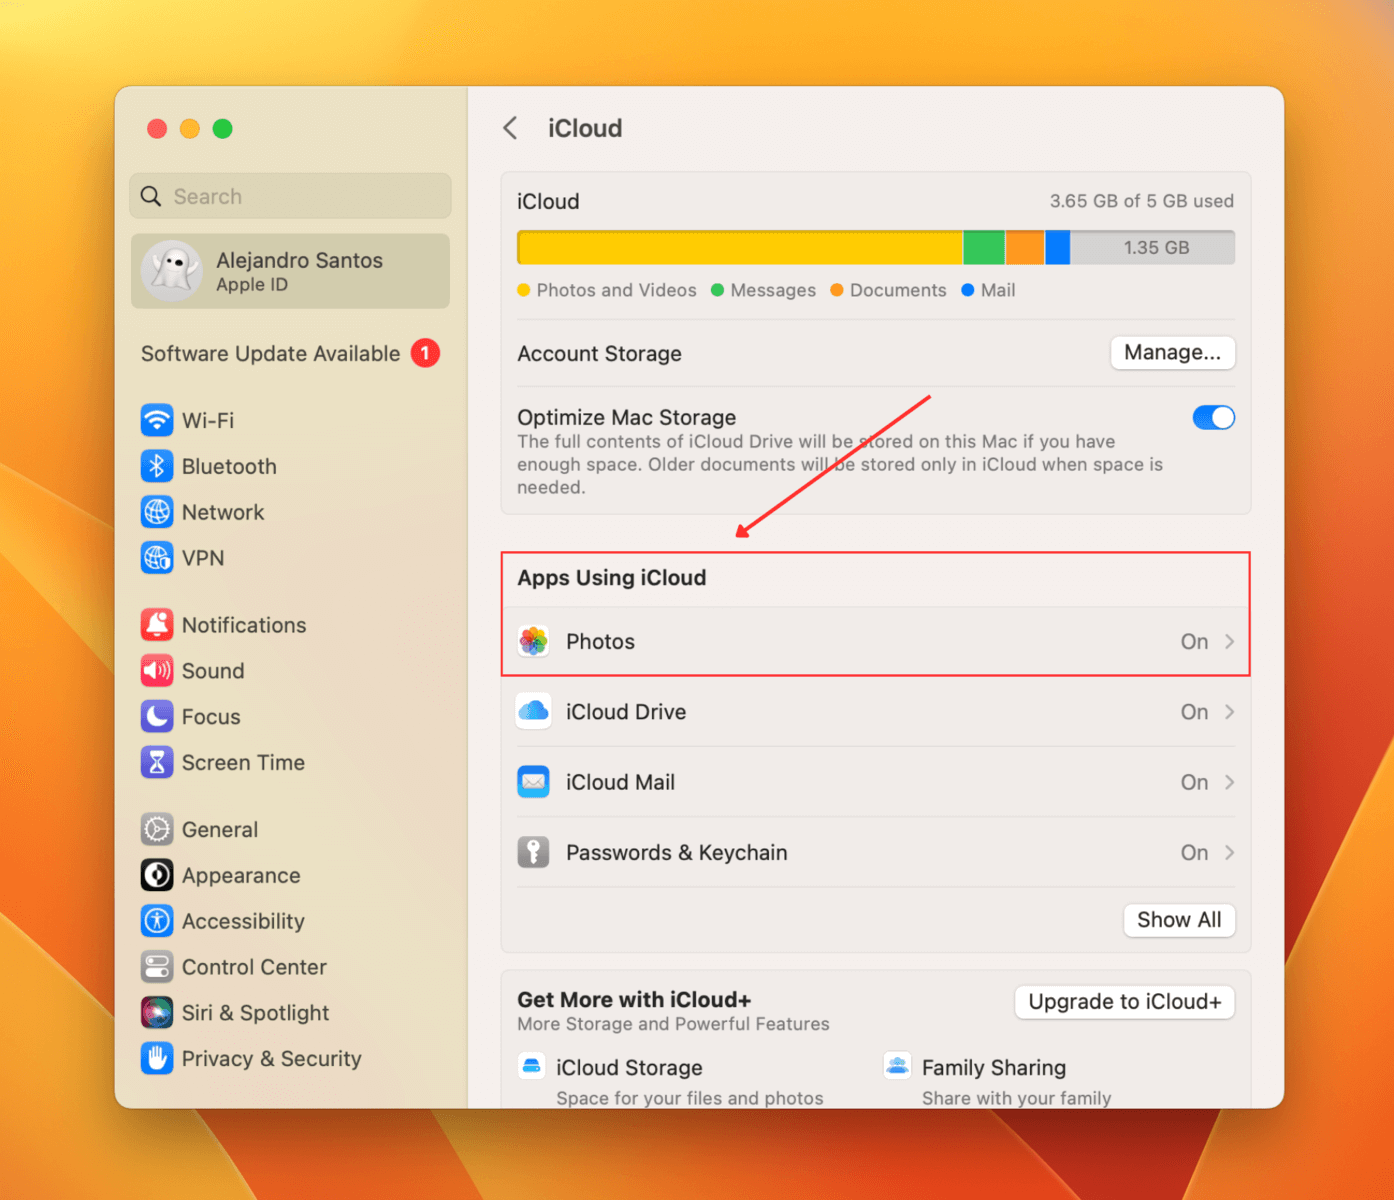Click "3.65 GB of 5 GB used" text
This screenshot has width=1394, height=1200.
[x=1141, y=201]
